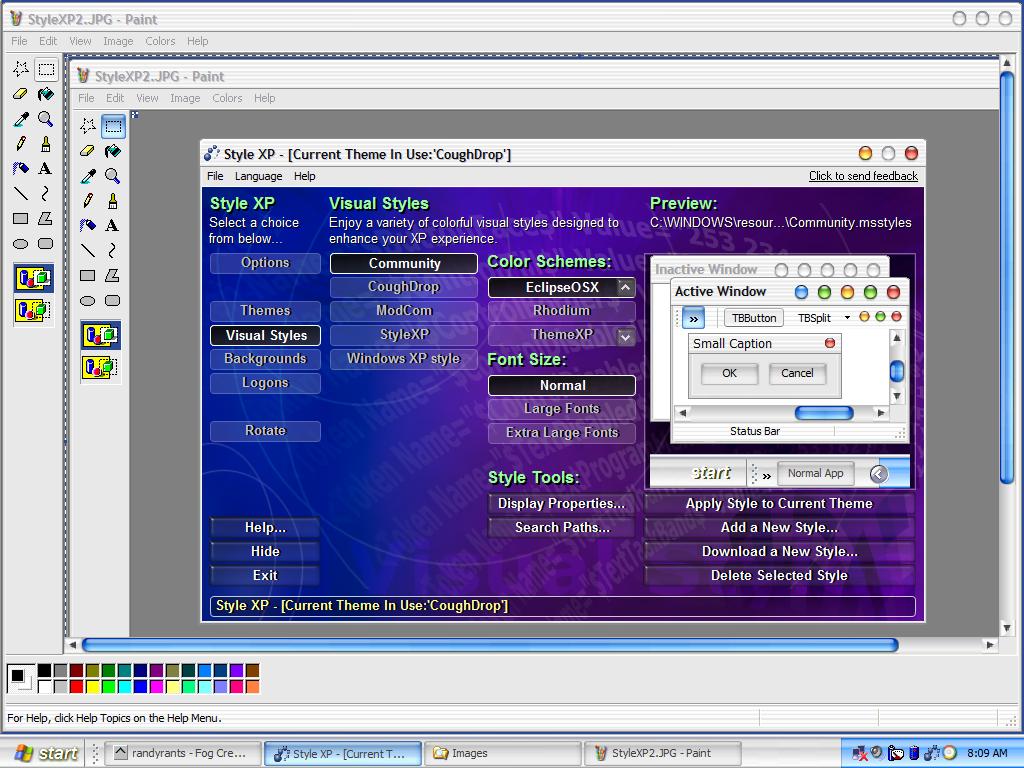Image resolution: width=1024 pixels, height=768 pixels.
Task: Click the outer canvas scroll-down arrow
Action: point(1006,628)
